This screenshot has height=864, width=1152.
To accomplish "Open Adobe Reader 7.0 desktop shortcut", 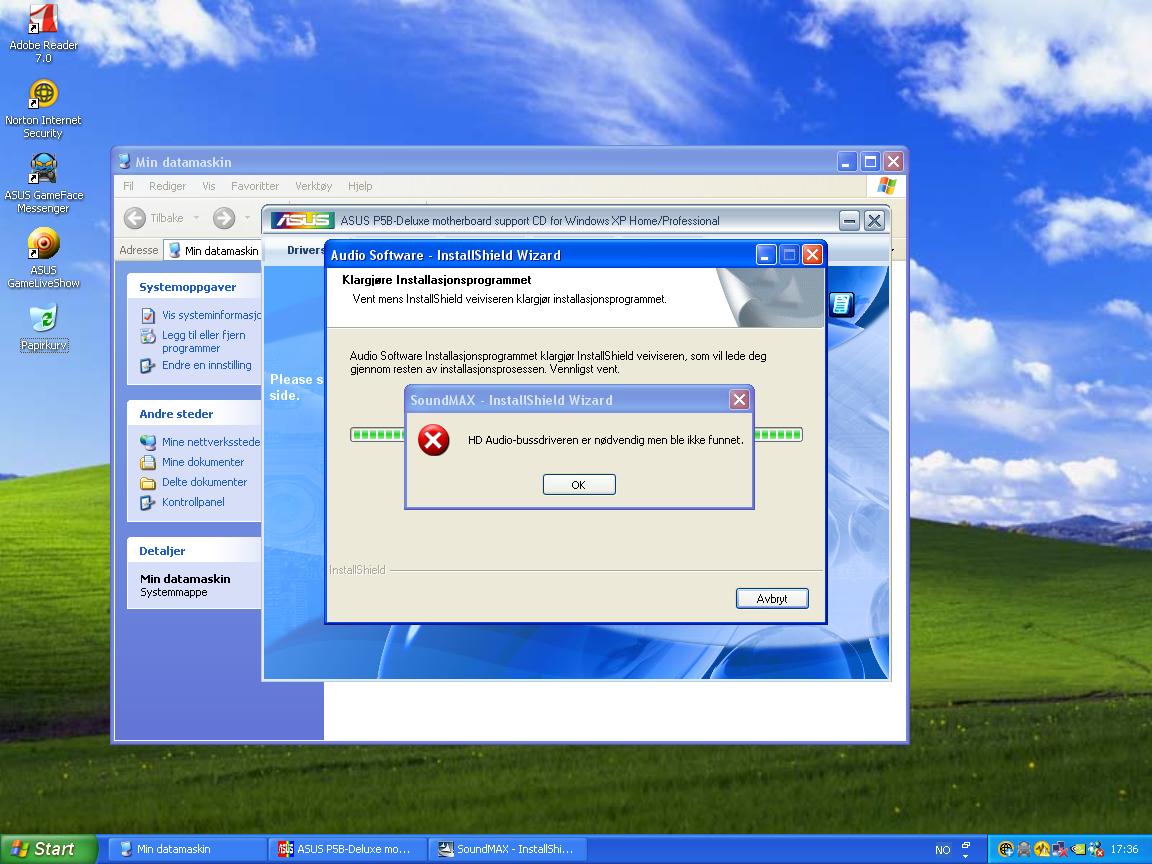I will [43, 34].
